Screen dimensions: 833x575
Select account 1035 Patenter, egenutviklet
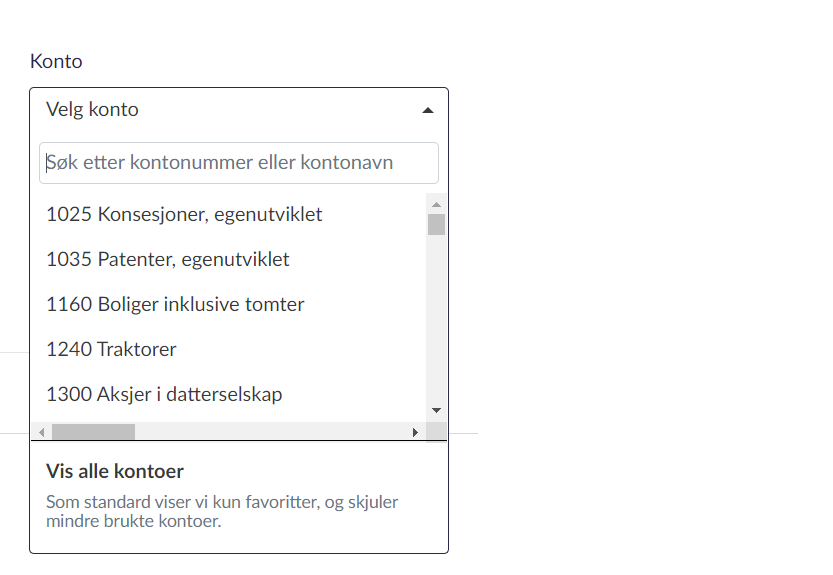[168, 259]
